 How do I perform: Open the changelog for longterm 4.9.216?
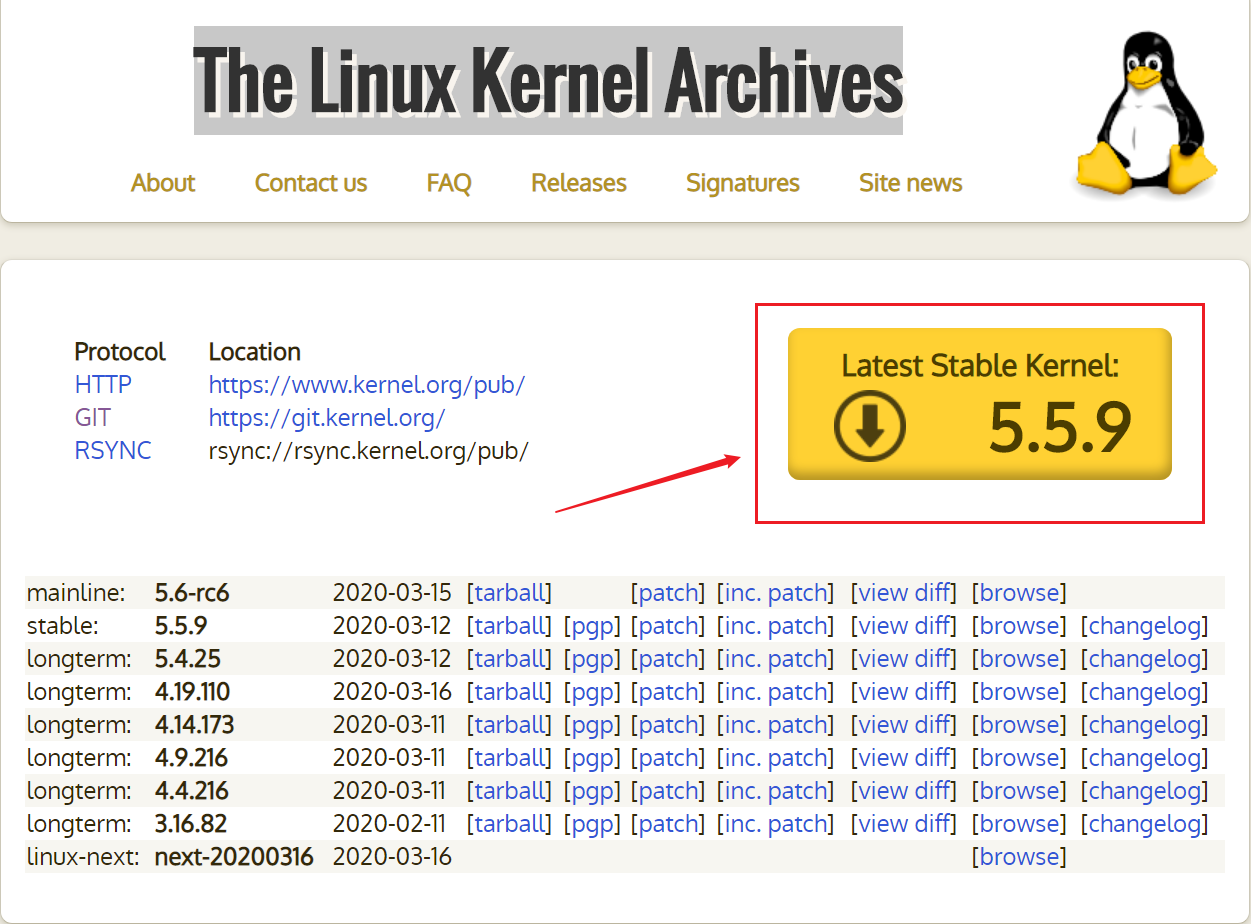[x=1145, y=758]
